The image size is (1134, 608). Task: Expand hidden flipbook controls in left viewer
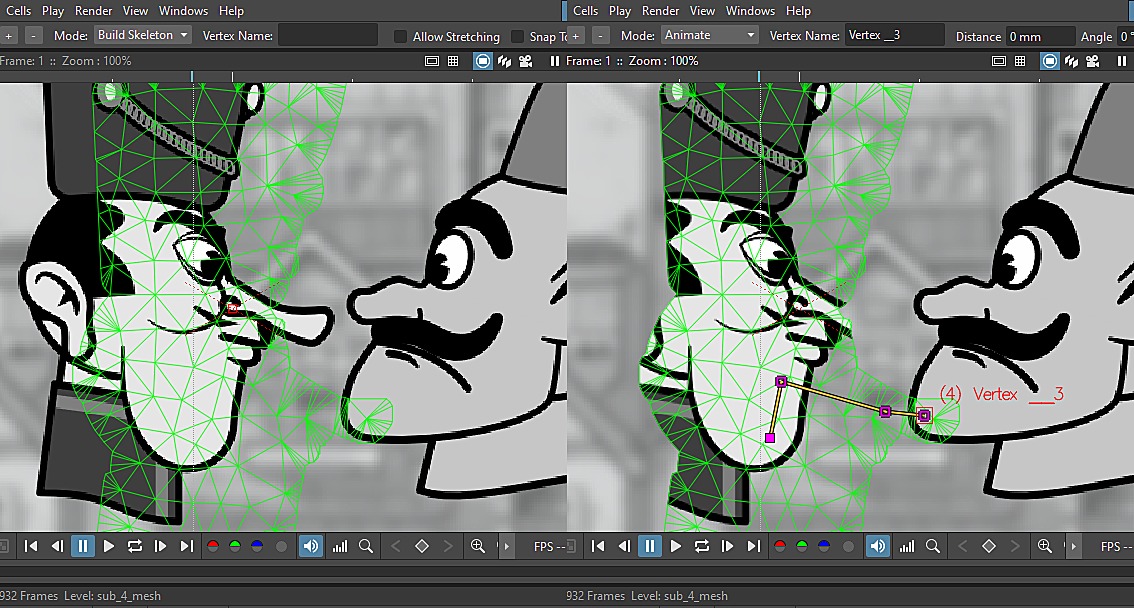click(x=506, y=547)
